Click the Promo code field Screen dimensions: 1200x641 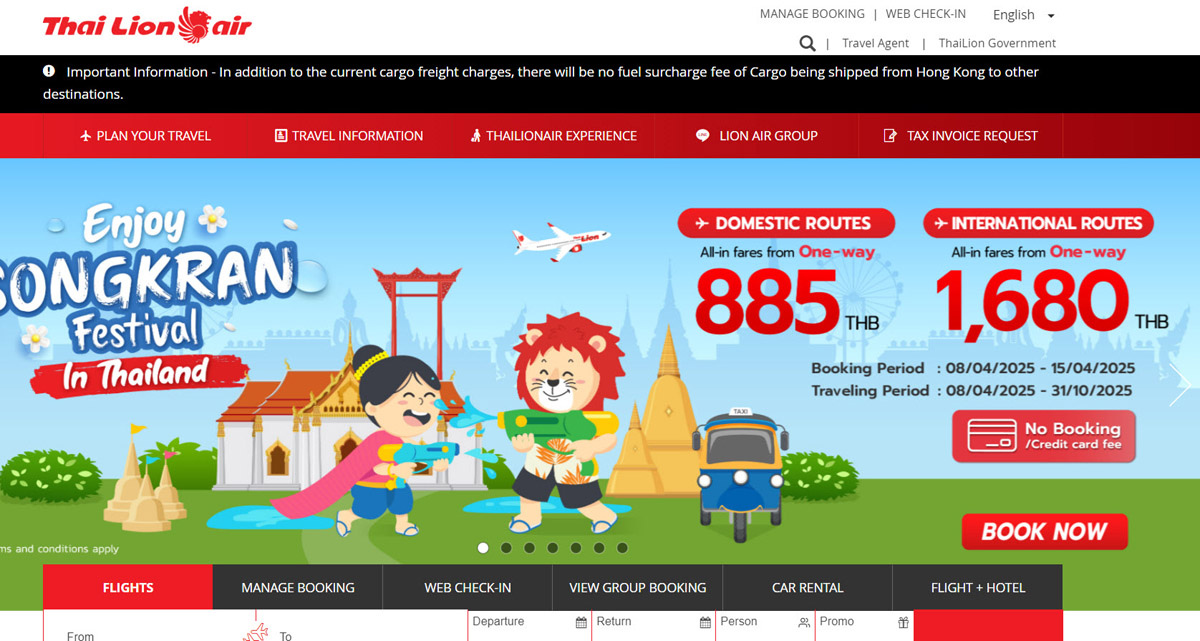coord(864,626)
